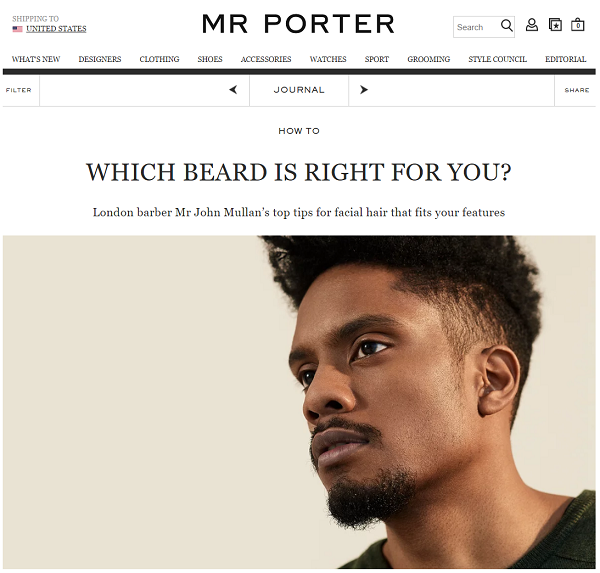Open the Share options
This screenshot has height=573, width=600.
click(x=577, y=90)
